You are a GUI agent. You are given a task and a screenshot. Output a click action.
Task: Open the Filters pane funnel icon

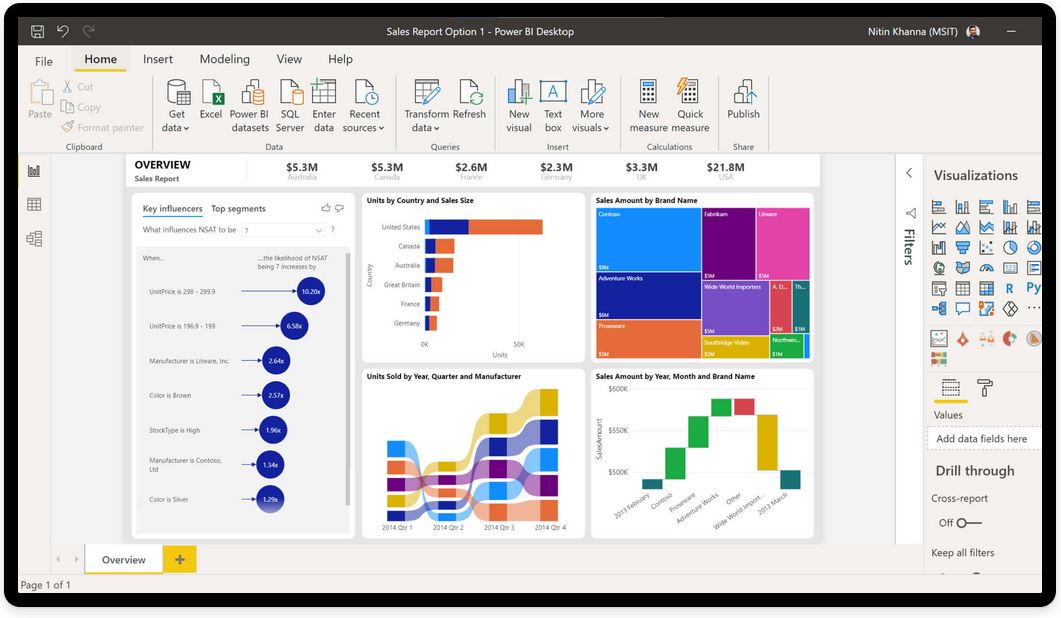[x=911, y=213]
